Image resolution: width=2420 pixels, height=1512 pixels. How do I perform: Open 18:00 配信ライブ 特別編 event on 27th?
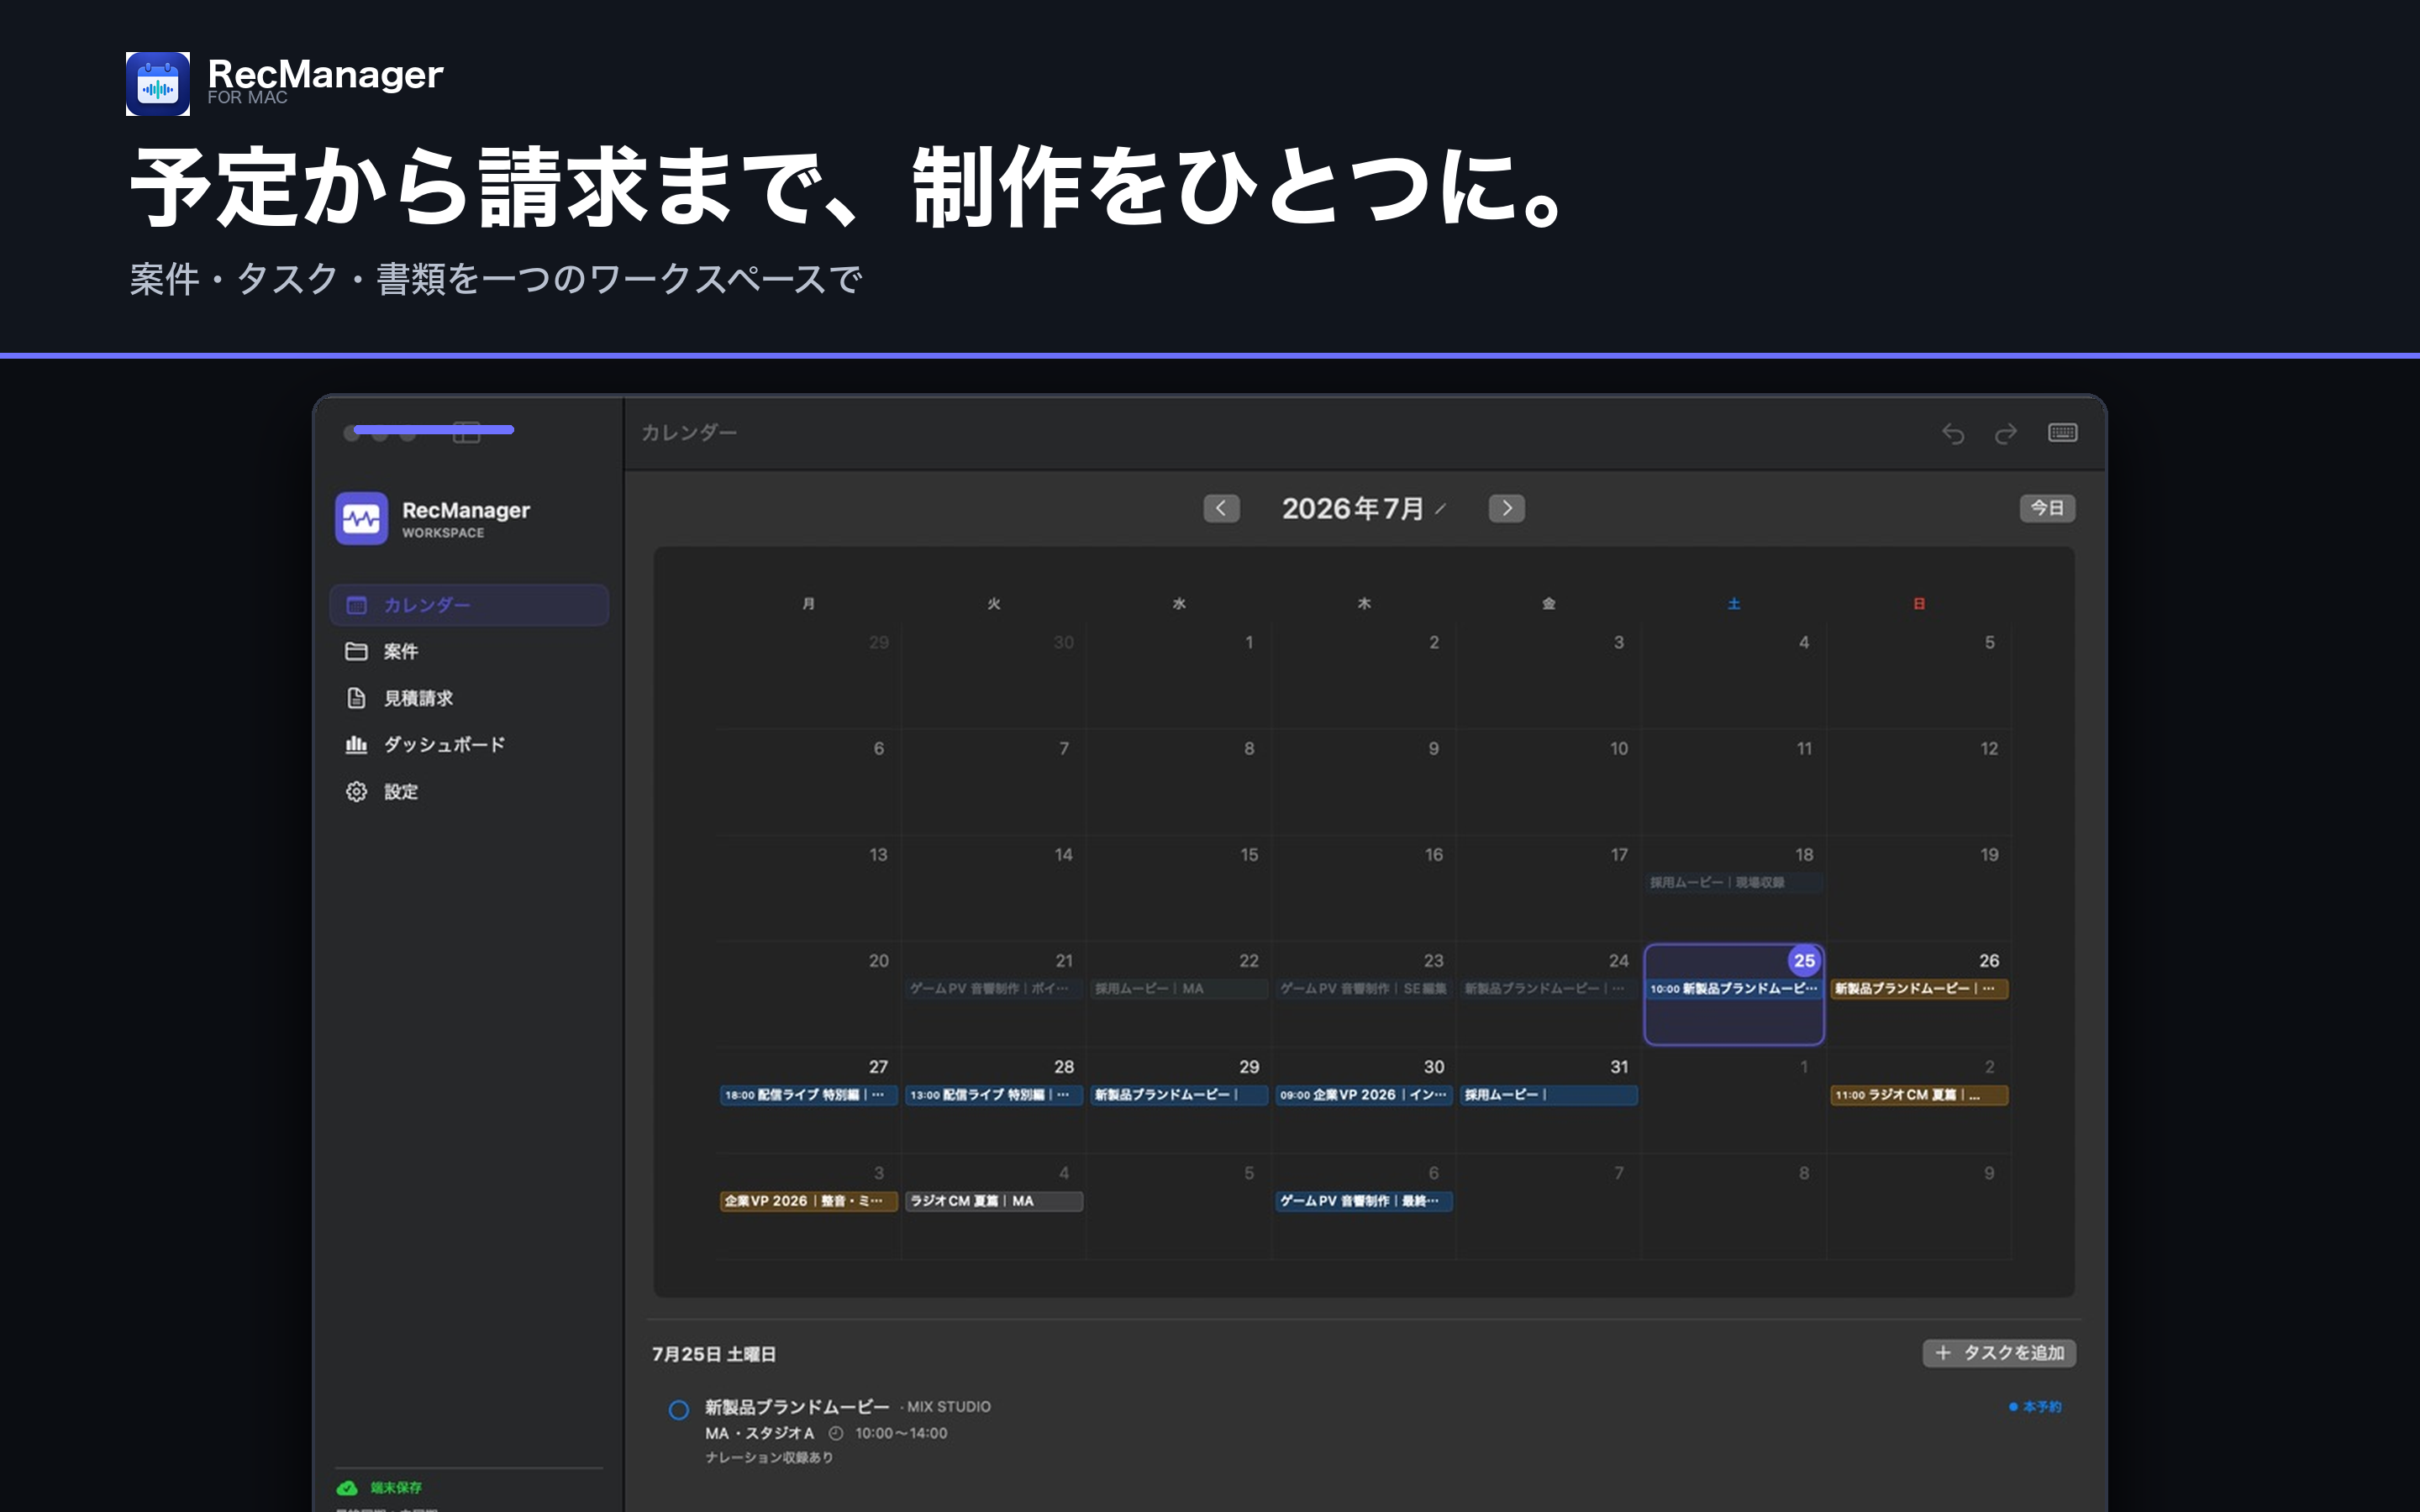[x=808, y=1094]
